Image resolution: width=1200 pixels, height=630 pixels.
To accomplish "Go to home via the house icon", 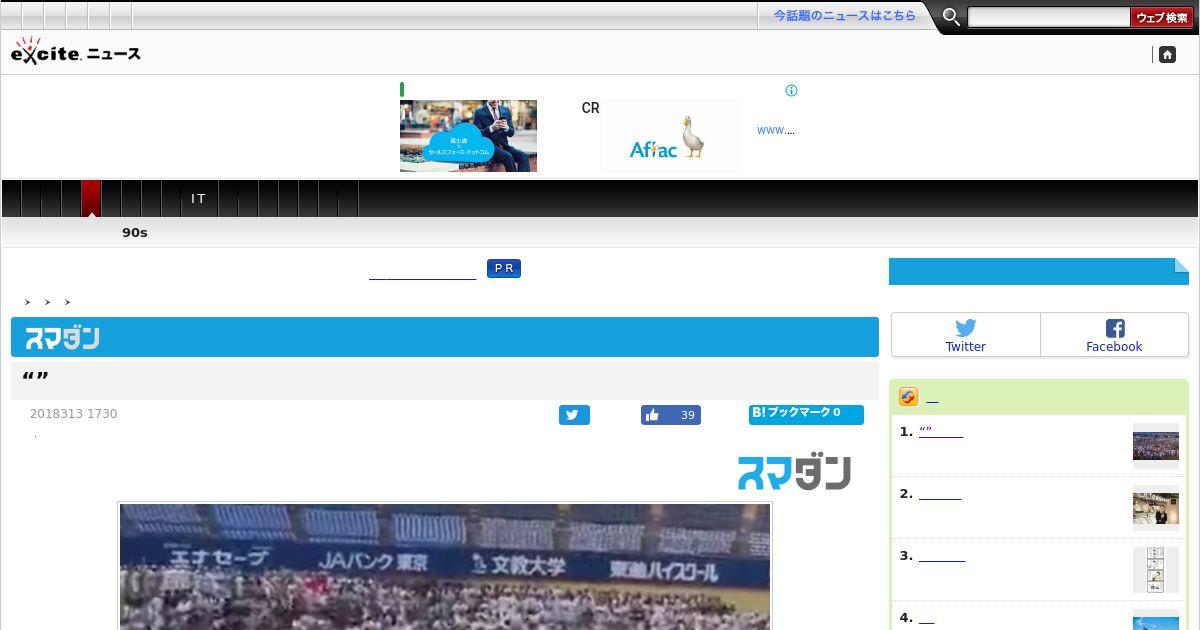I will (x=1167, y=55).
